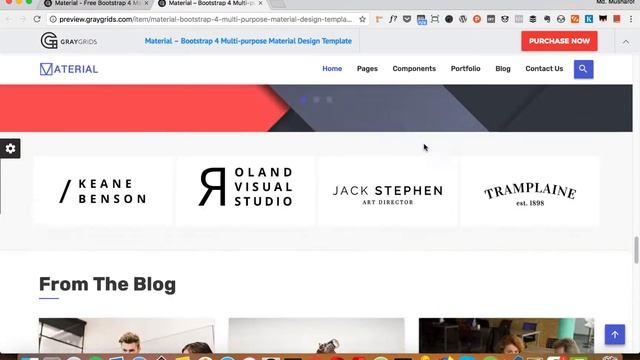This screenshot has width=640, height=360.
Task: Click the blue search icon button
Action: pos(583,69)
